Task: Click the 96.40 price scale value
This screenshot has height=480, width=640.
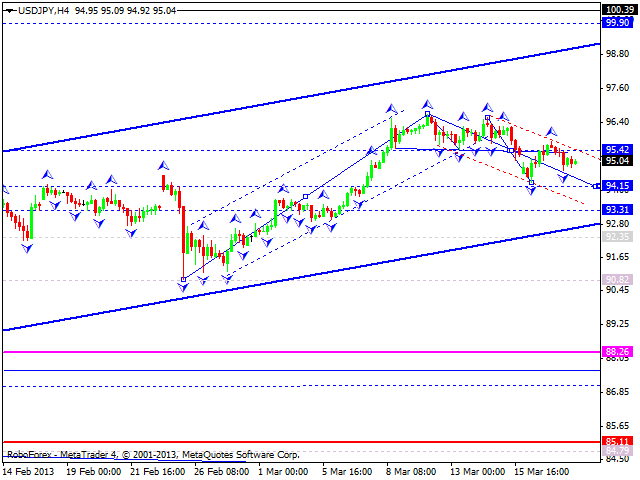Action: (617, 122)
